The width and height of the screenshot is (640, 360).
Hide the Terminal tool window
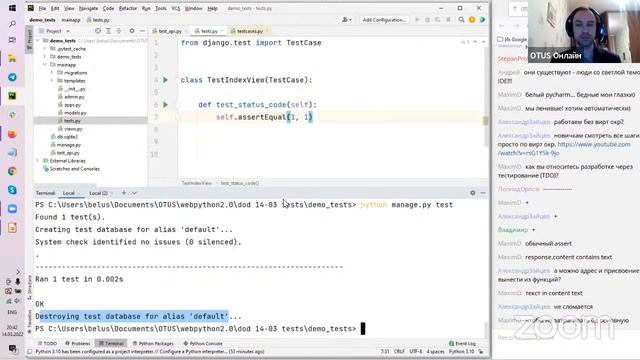click(x=483, y=193)
